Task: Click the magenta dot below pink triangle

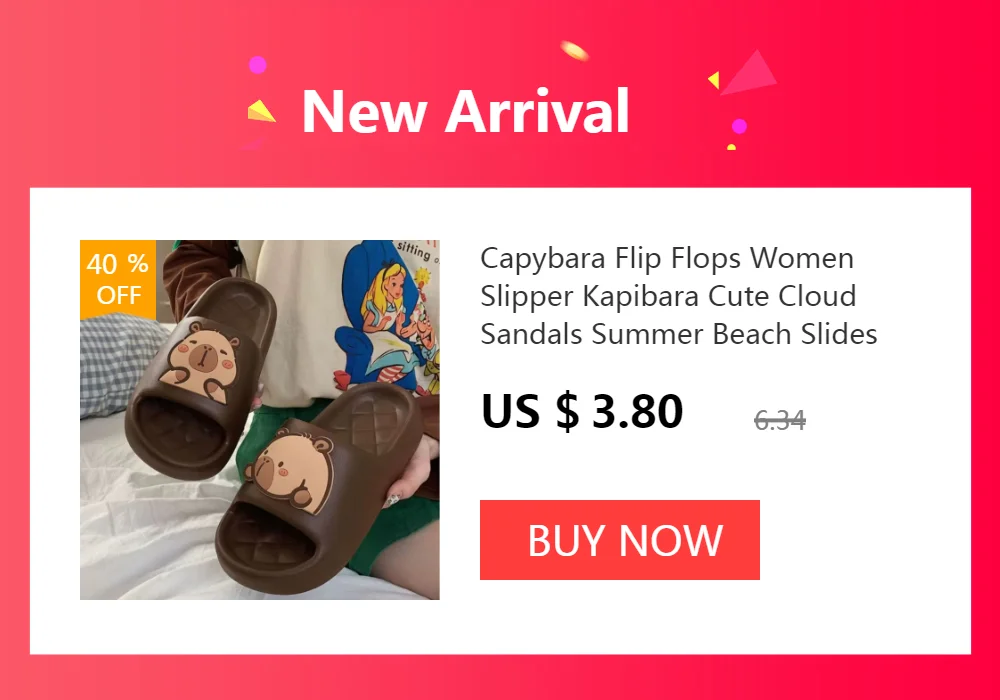Action: (x=739, y=126)
